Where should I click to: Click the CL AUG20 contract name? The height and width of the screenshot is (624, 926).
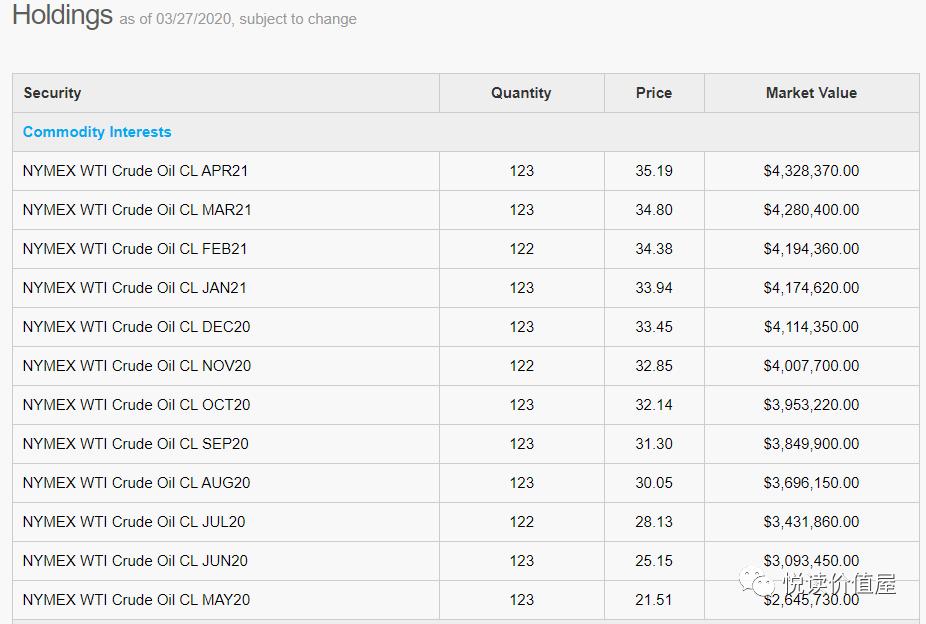tap(136, 483)
